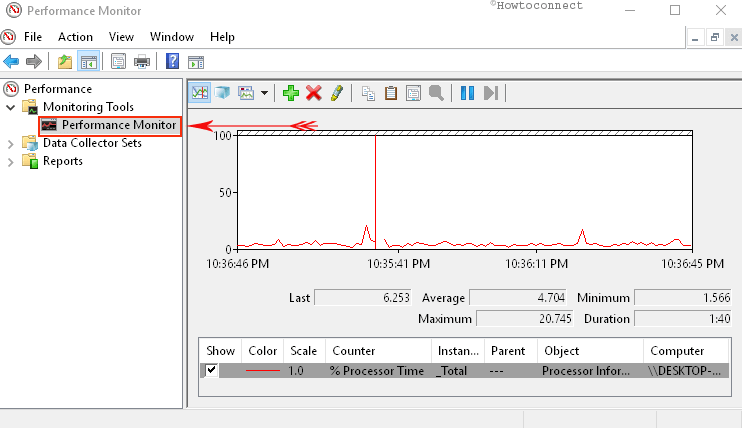Click the Parent column header
742x428 pixels.
511,351
